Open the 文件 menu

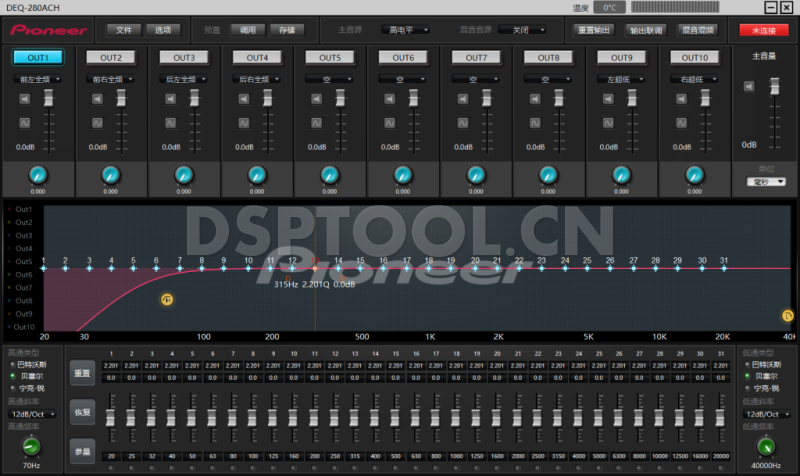[123, 30]
